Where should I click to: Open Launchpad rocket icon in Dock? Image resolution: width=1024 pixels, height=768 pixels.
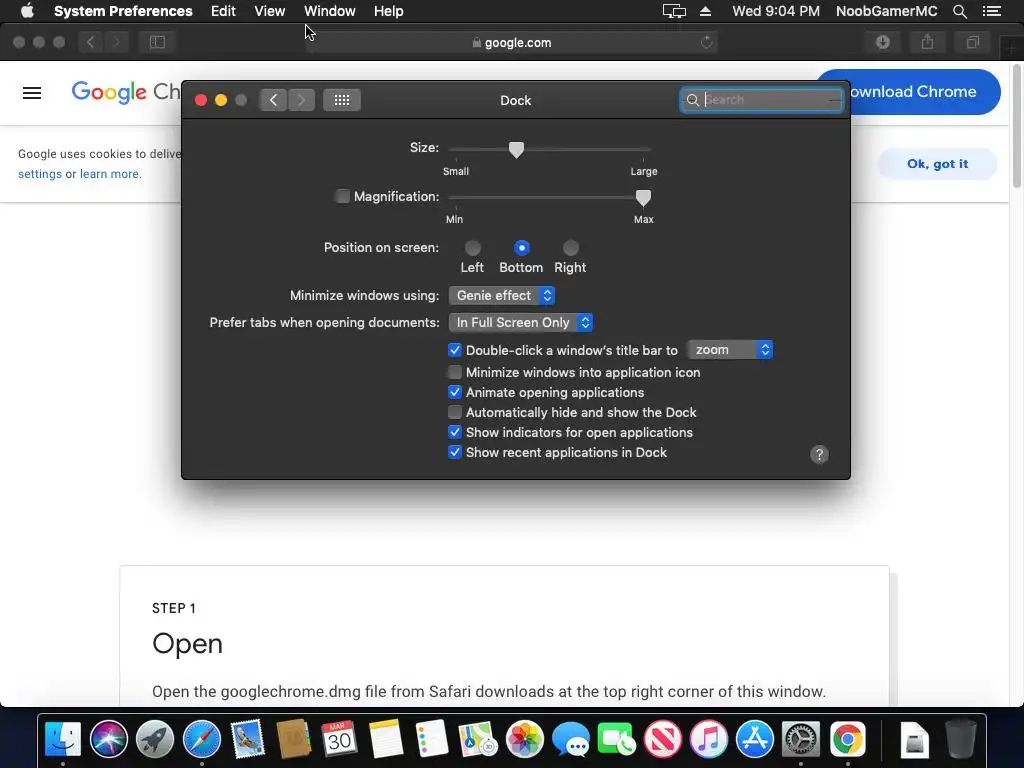[155, 739]
